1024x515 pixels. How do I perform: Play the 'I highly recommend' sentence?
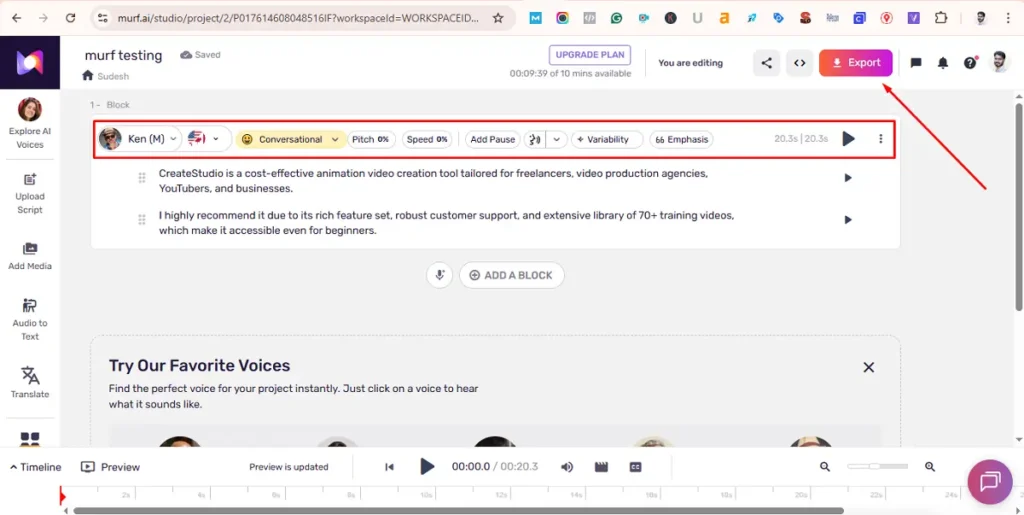848,220
